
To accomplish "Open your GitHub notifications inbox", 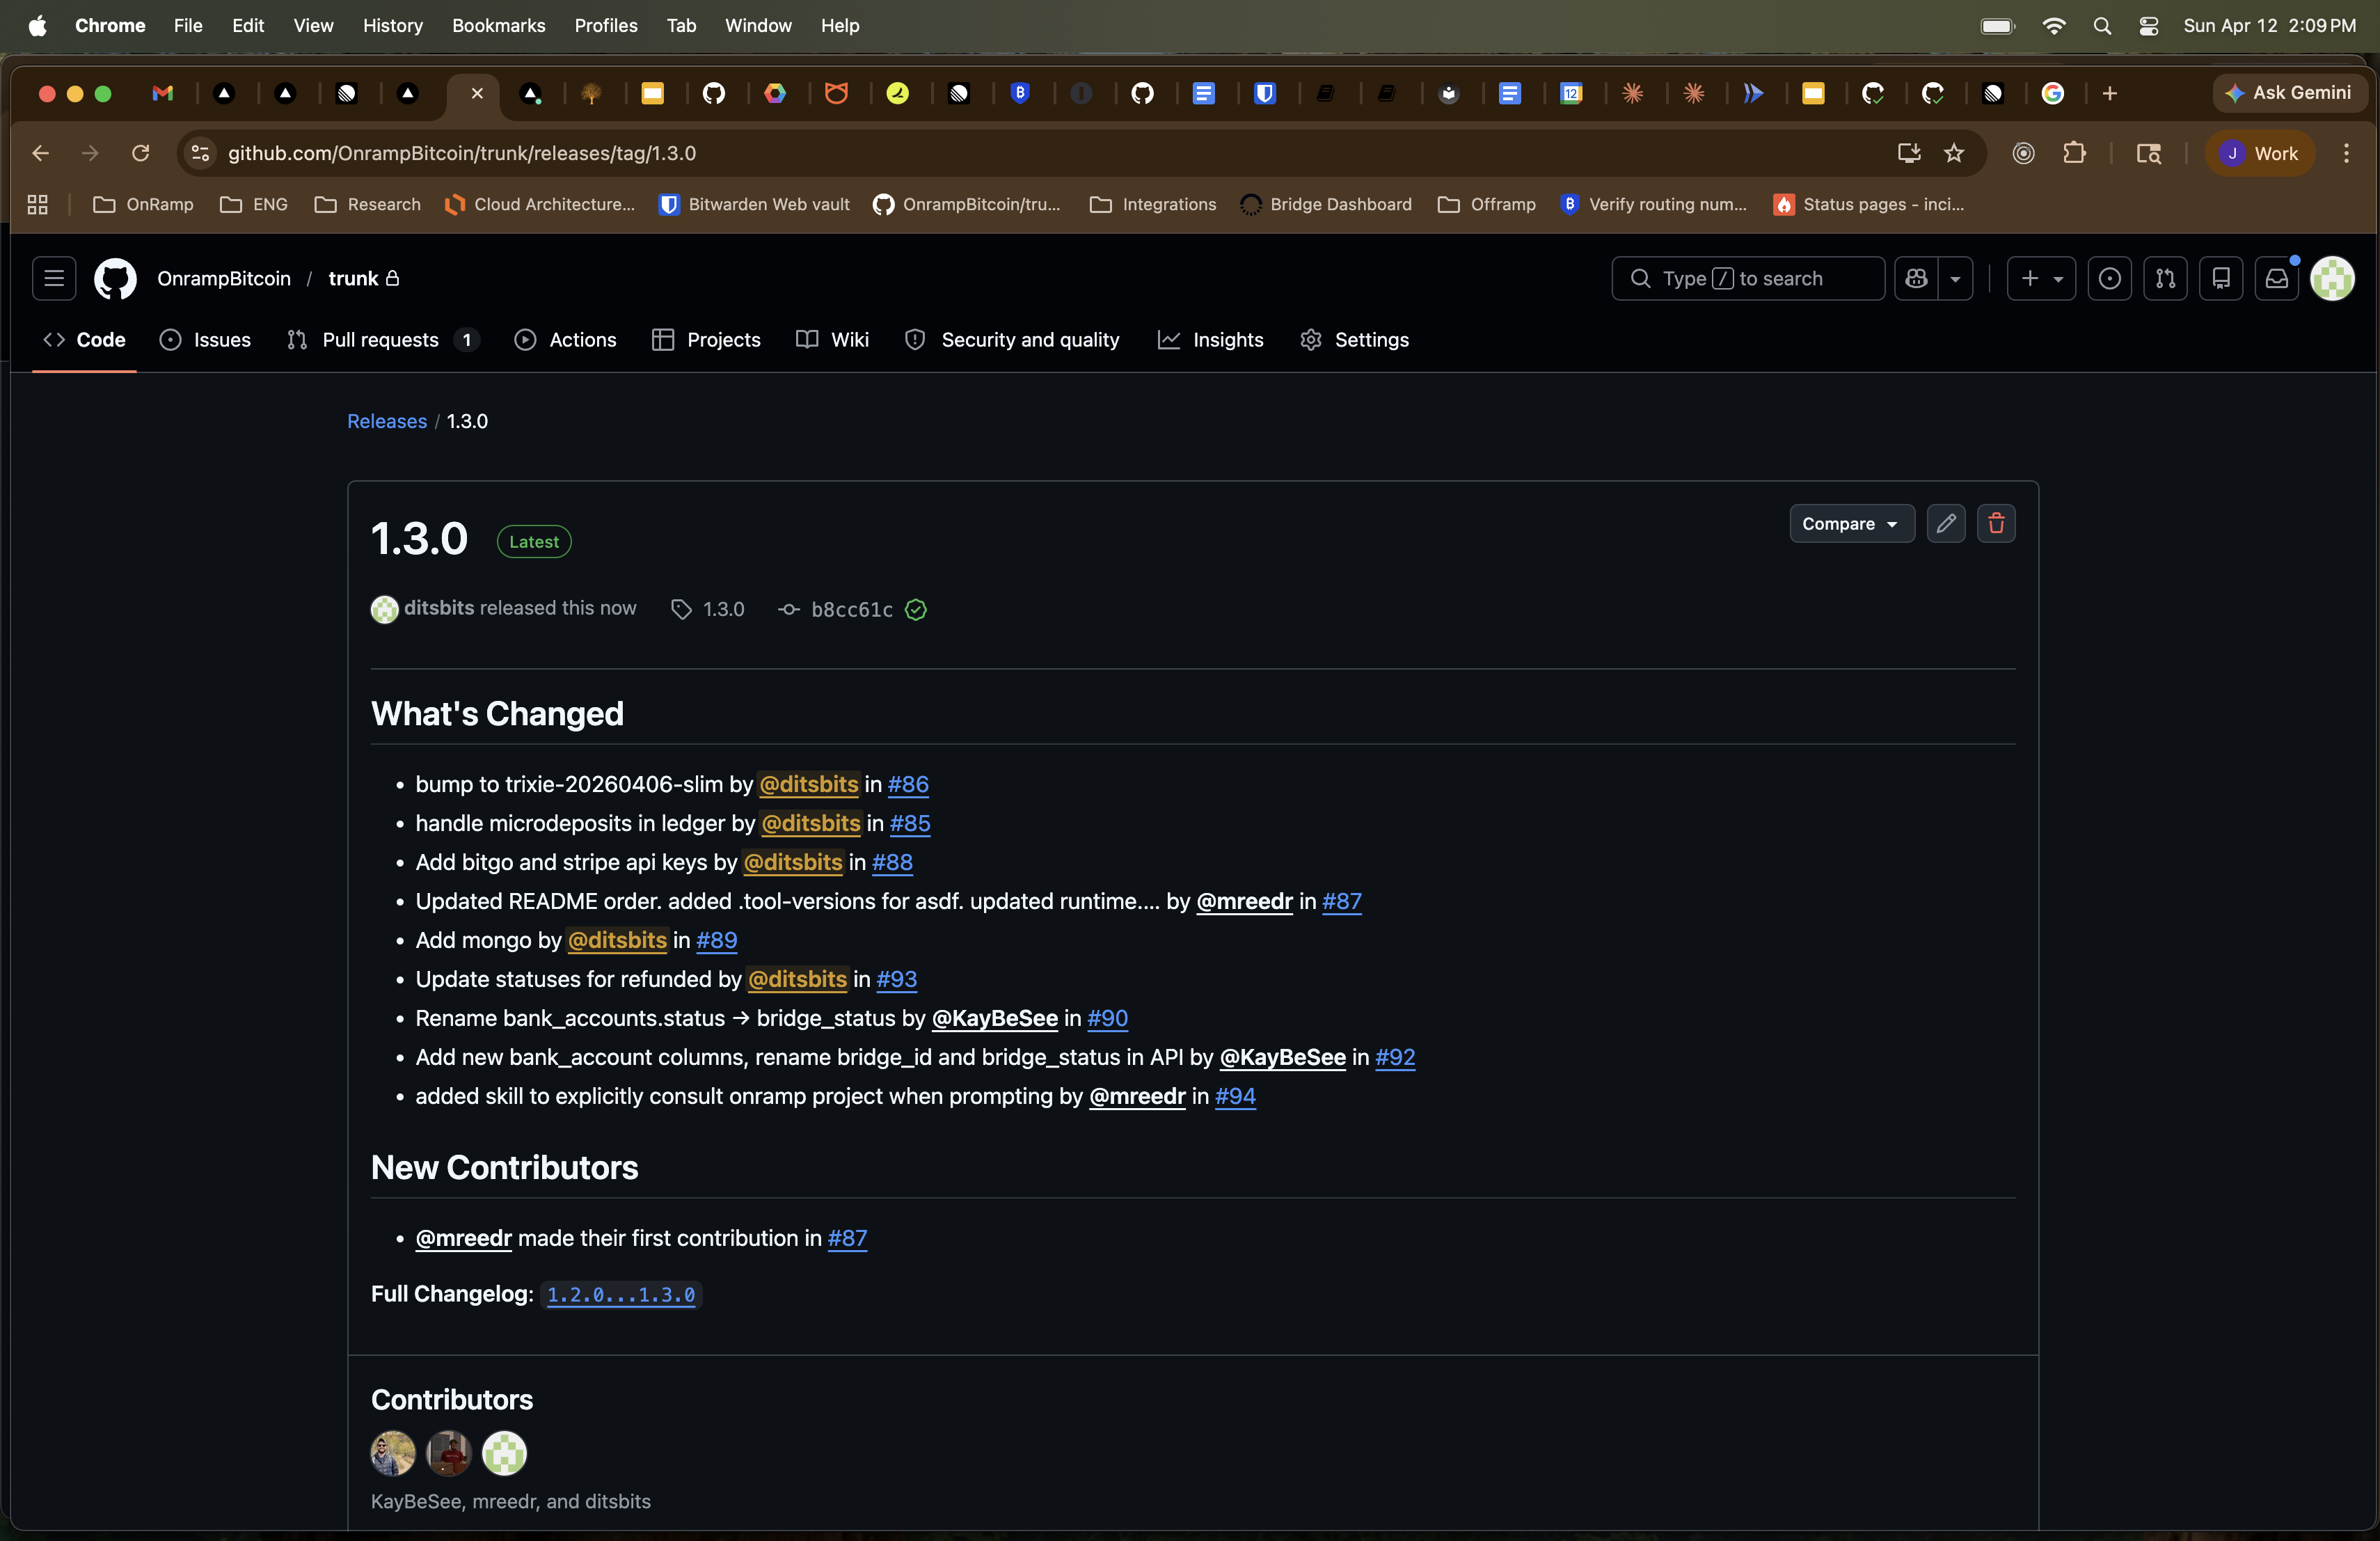I will point(2278,278).
